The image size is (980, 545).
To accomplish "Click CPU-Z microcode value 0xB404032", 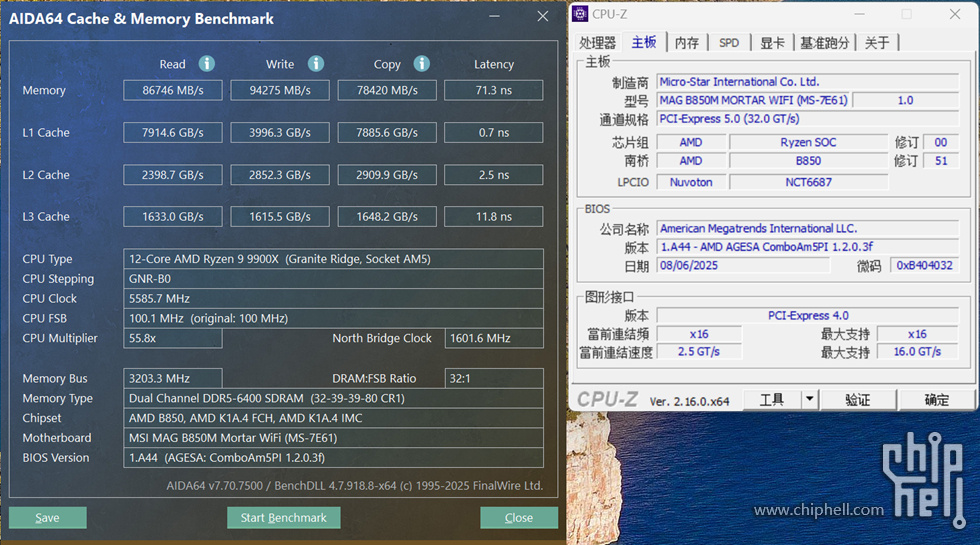I will point(924,266).
